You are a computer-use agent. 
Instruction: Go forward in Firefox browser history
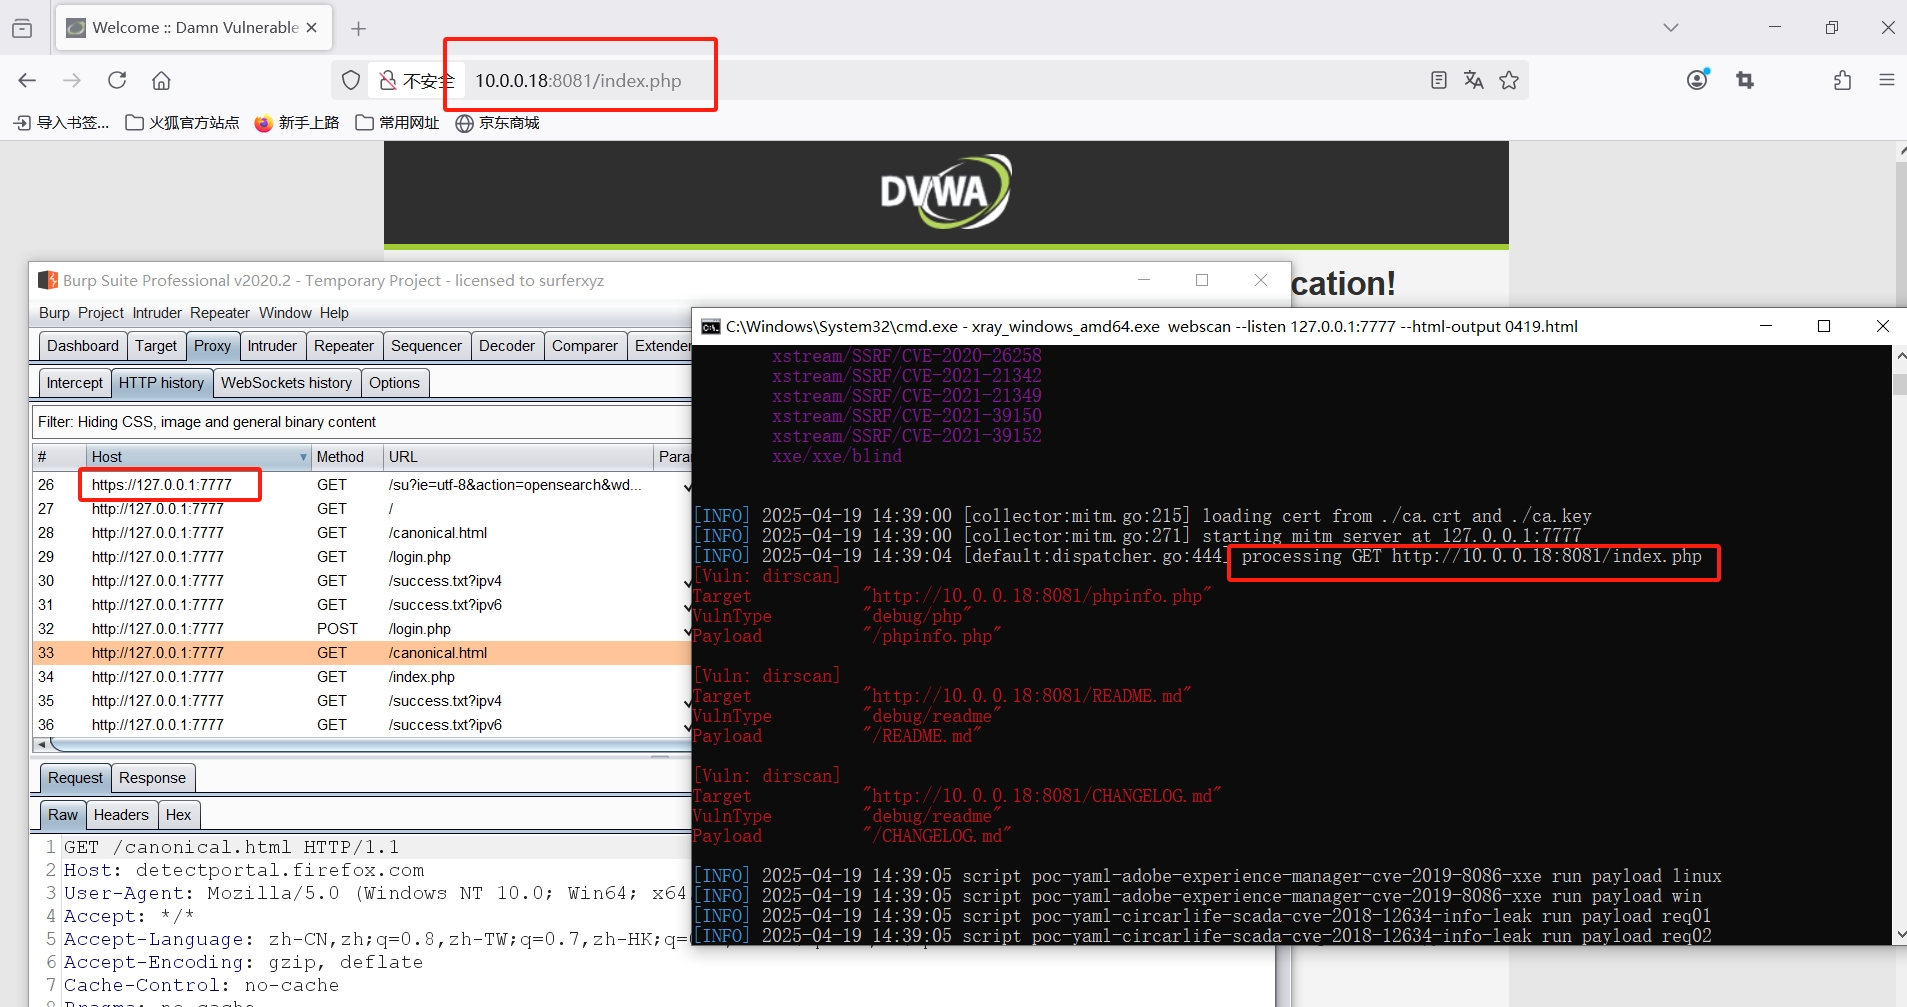[72, 80]
